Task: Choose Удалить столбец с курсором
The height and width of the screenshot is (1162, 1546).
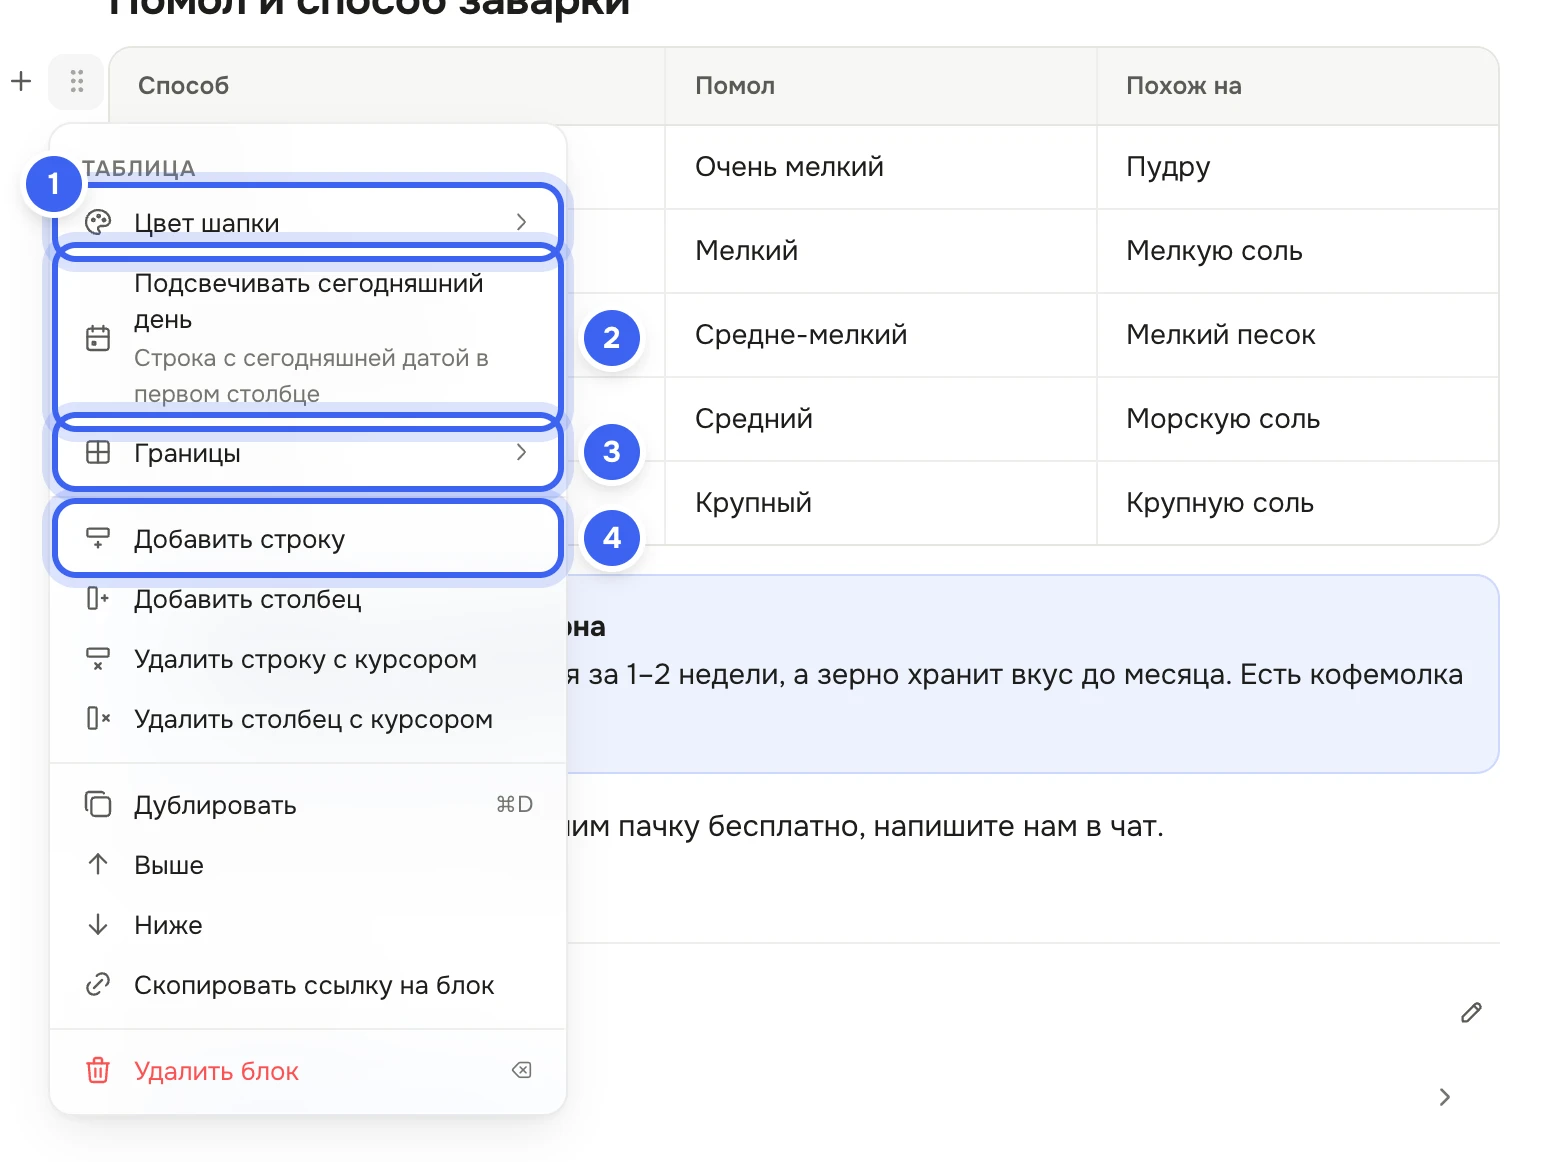Action: click(308, 719)
